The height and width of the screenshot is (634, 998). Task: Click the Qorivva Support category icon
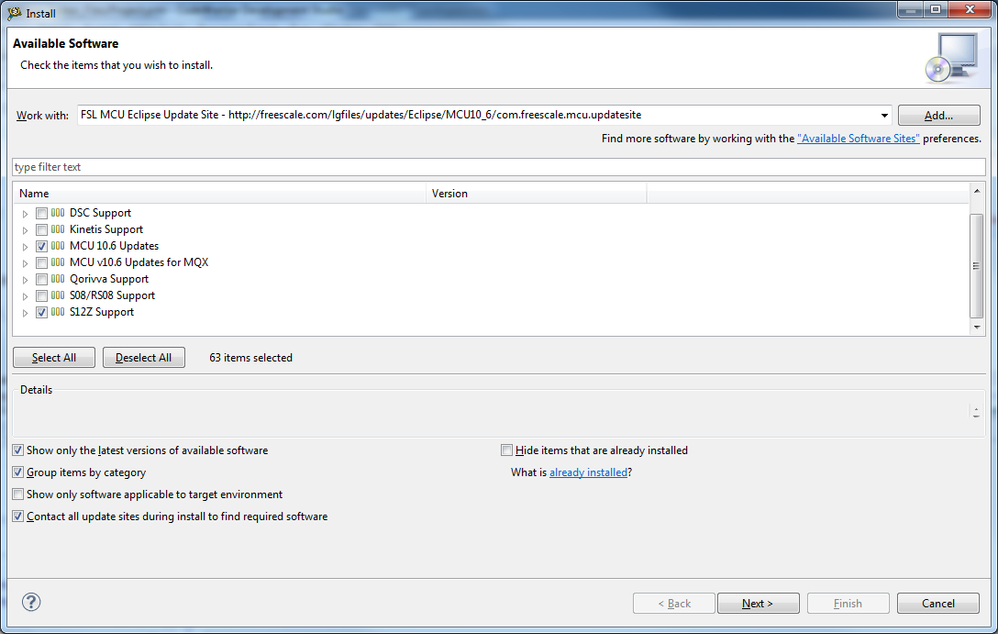pos(57,279)
